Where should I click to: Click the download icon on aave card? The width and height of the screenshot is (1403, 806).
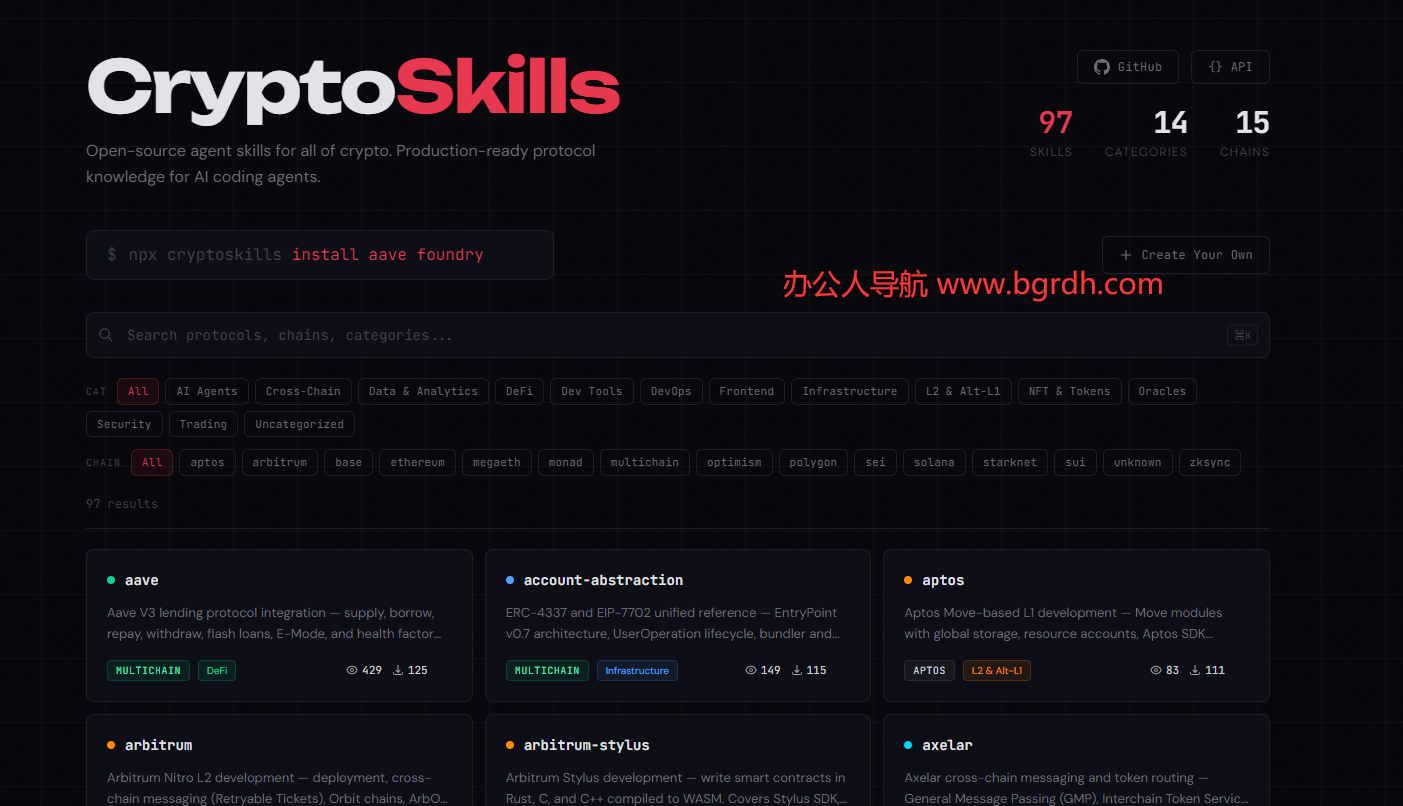[398, 670]
